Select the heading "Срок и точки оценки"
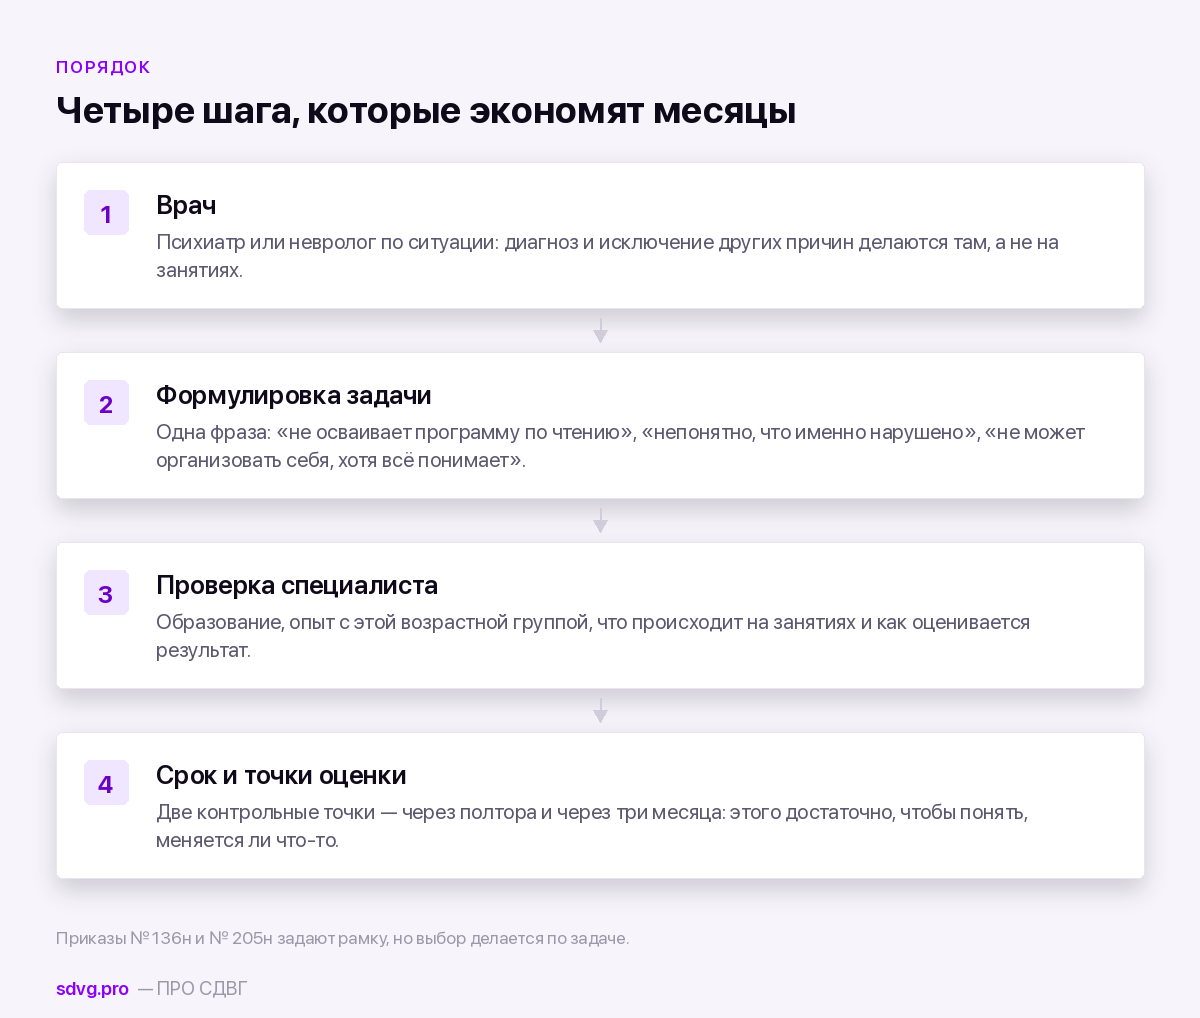The image size is (1200, 1018). pyautogui.click(x=281, y=775)
